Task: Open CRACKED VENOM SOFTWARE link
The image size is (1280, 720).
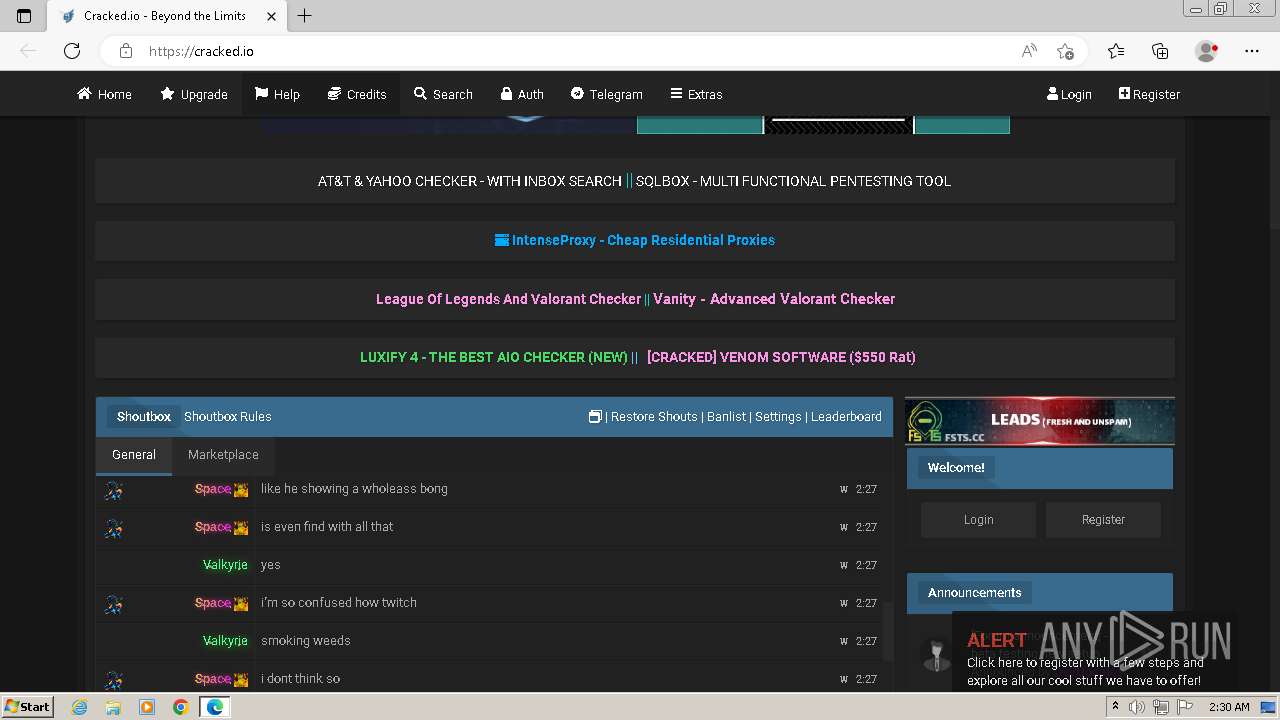Action: point(781,357)
